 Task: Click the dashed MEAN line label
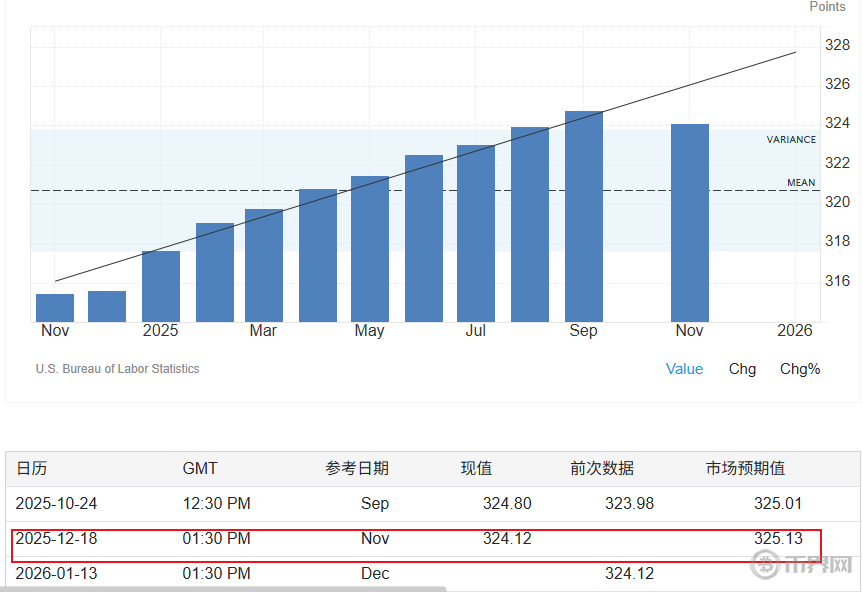click(800, 183)
